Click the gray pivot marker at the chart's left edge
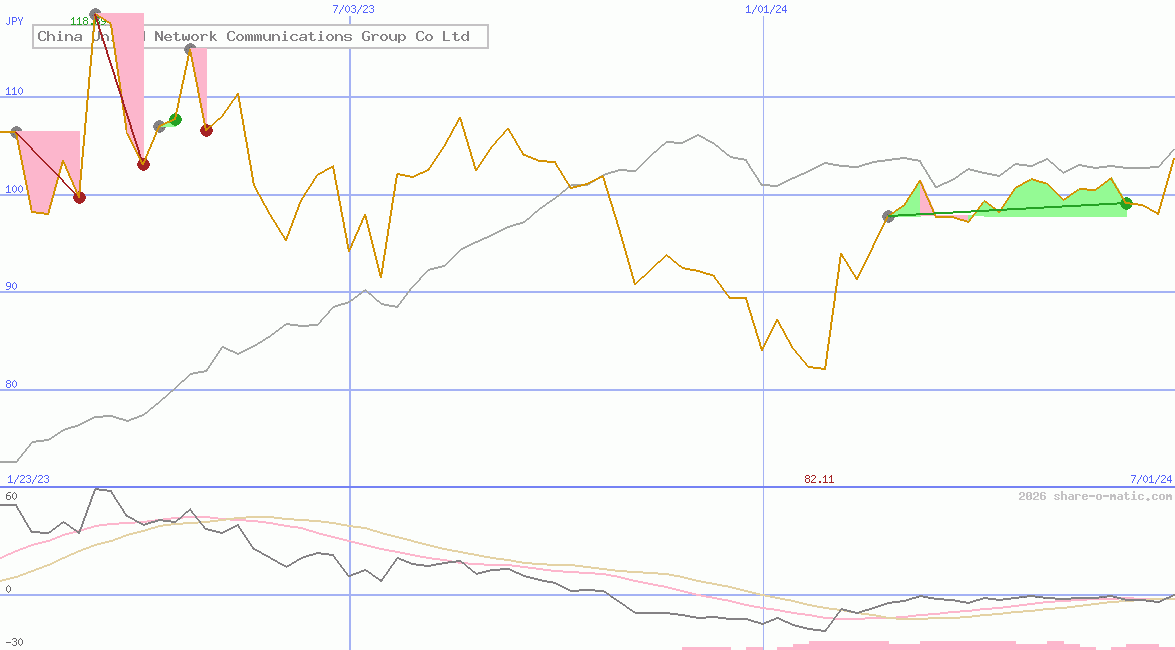1175x650 pixels. click(15, 129)
